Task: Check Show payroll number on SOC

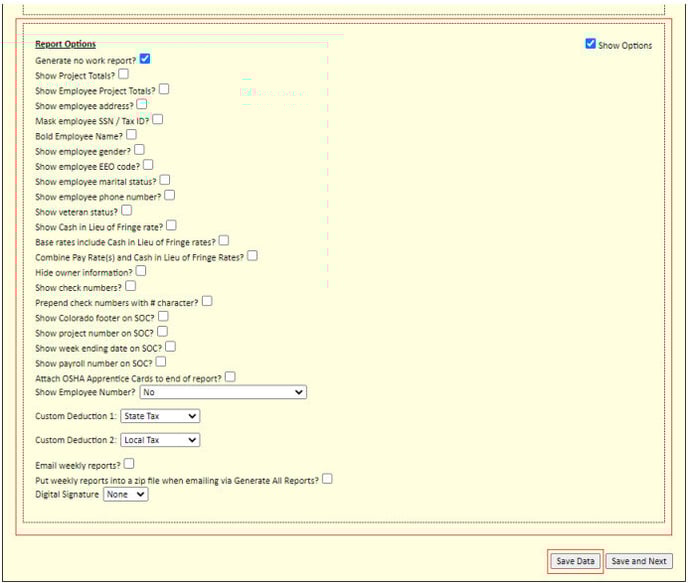Action: pyautogui.click(x=161, y=362)
